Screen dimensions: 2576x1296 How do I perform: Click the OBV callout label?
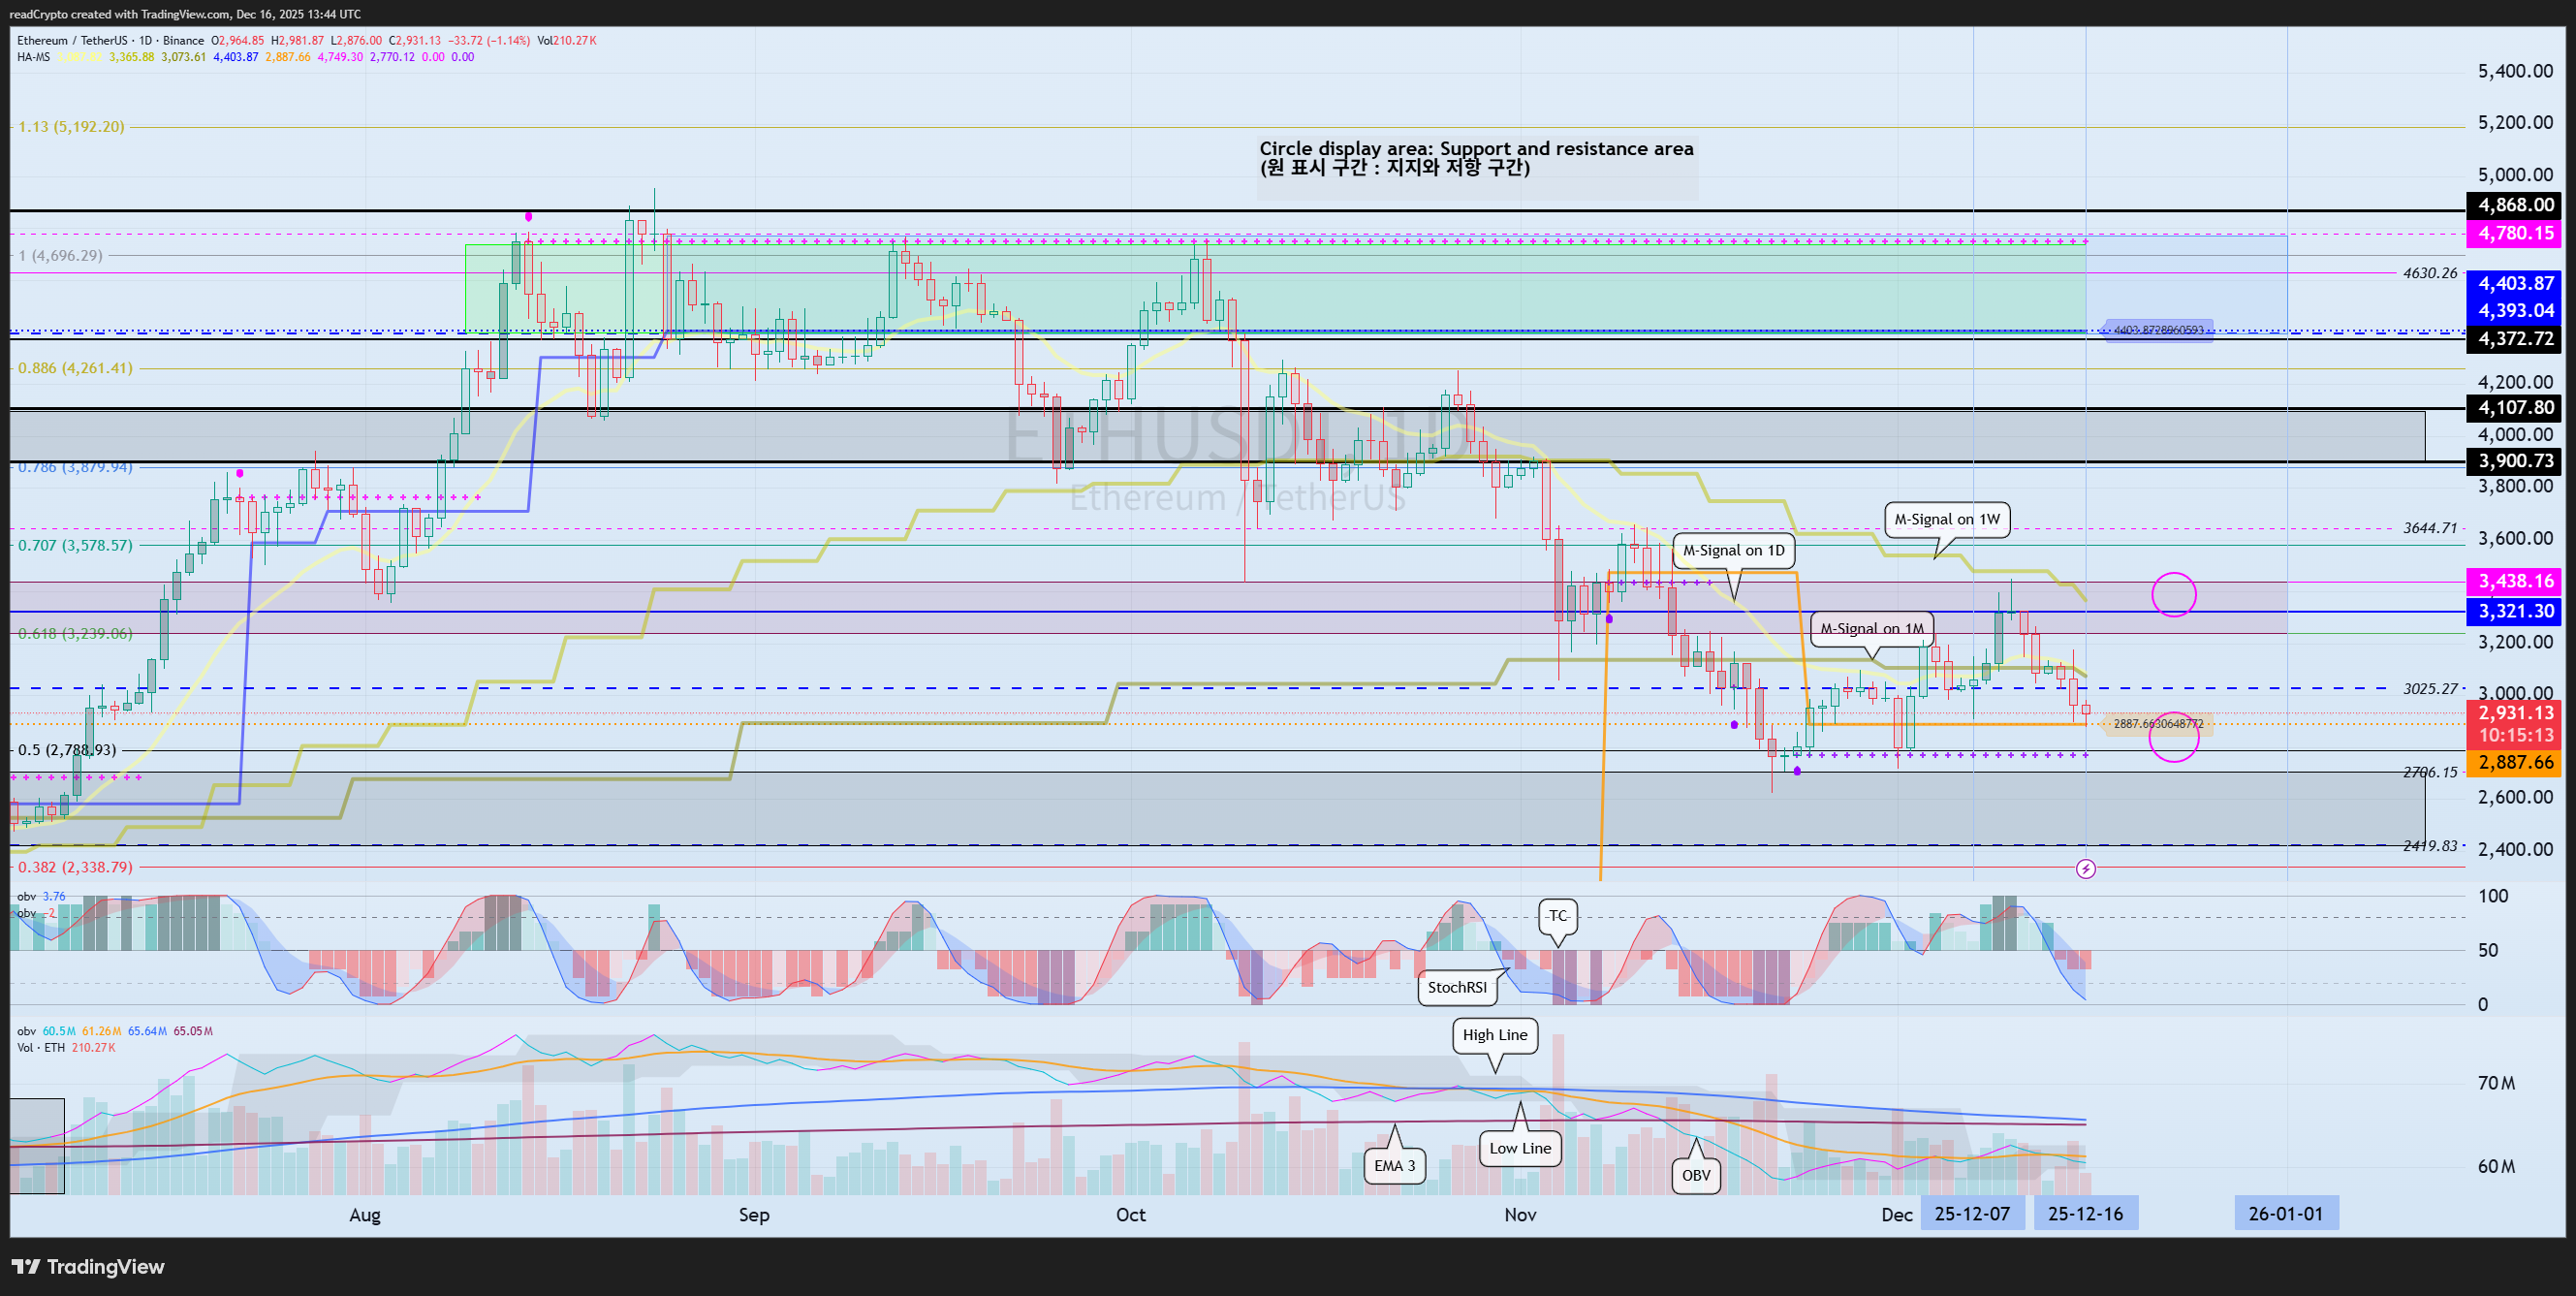coord(1696,1175)
